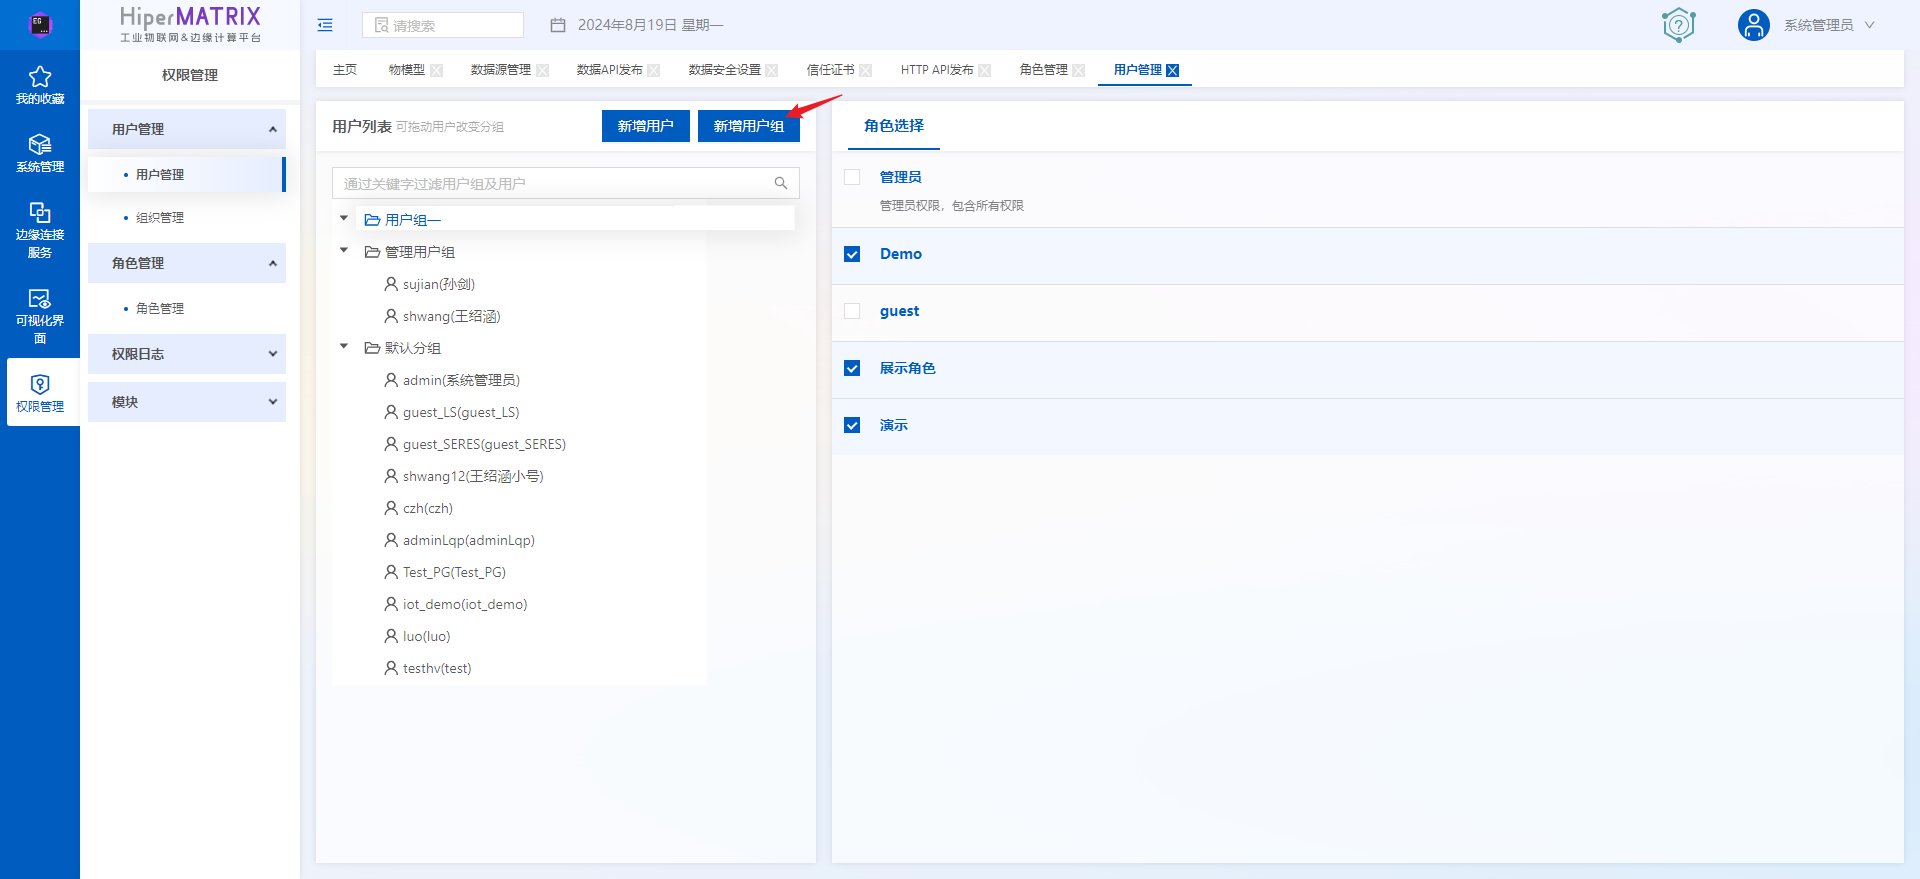
Task: Switch to the 物模型 tab
Action: (406, 70)
